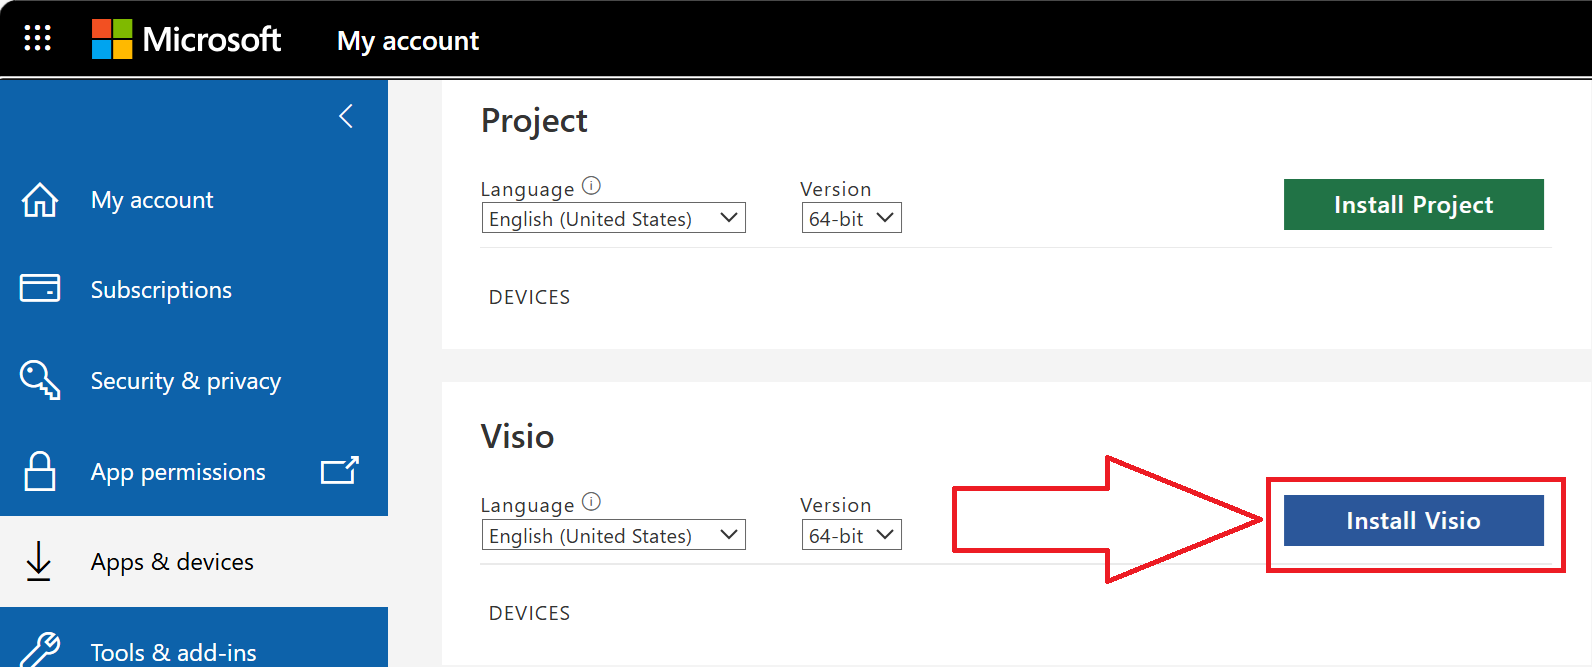Collapse the sidebar with the left chevron
The image size is (1592, 667).
click(346, 116)
